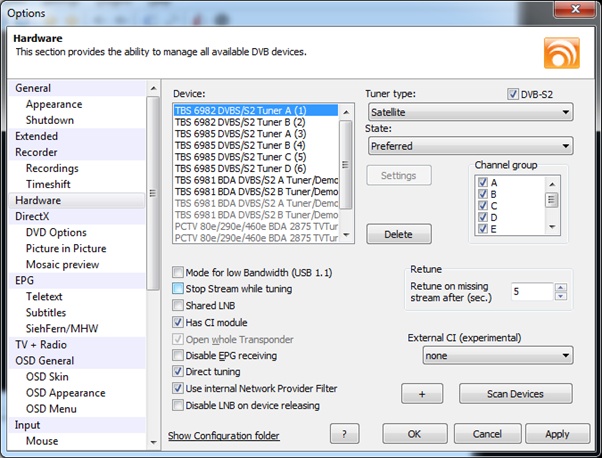
Task: Close the Options dialog window
Action: coord(575,8)
